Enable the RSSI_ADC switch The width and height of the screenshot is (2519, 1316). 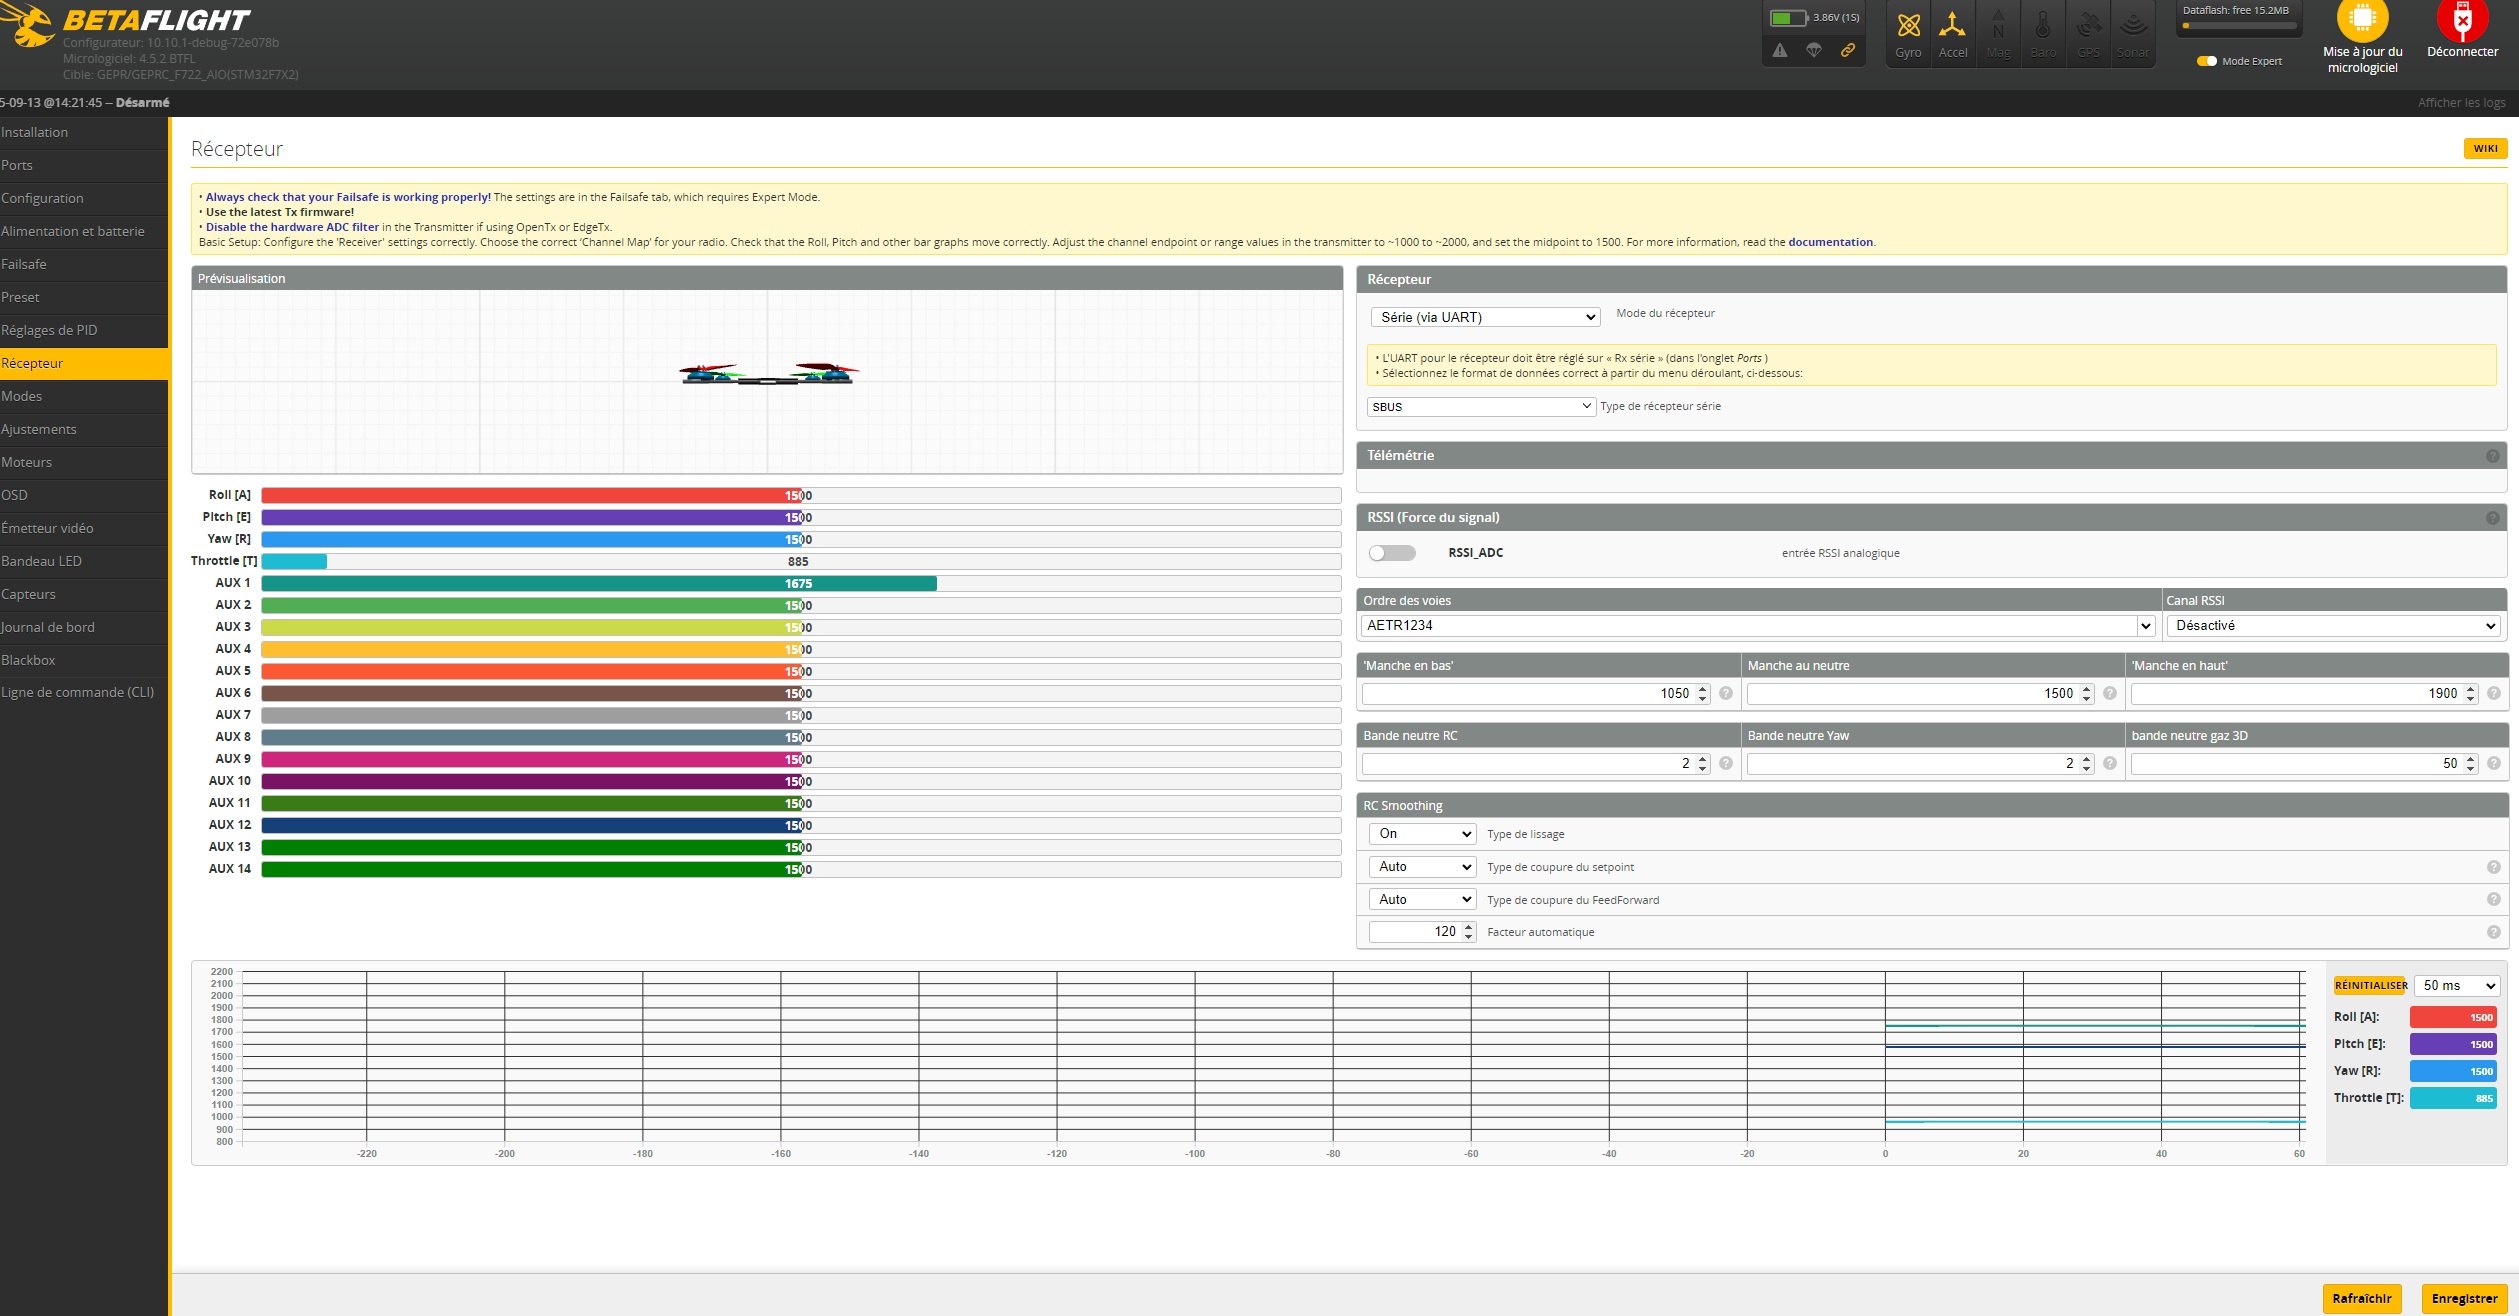pos(1392,553)
